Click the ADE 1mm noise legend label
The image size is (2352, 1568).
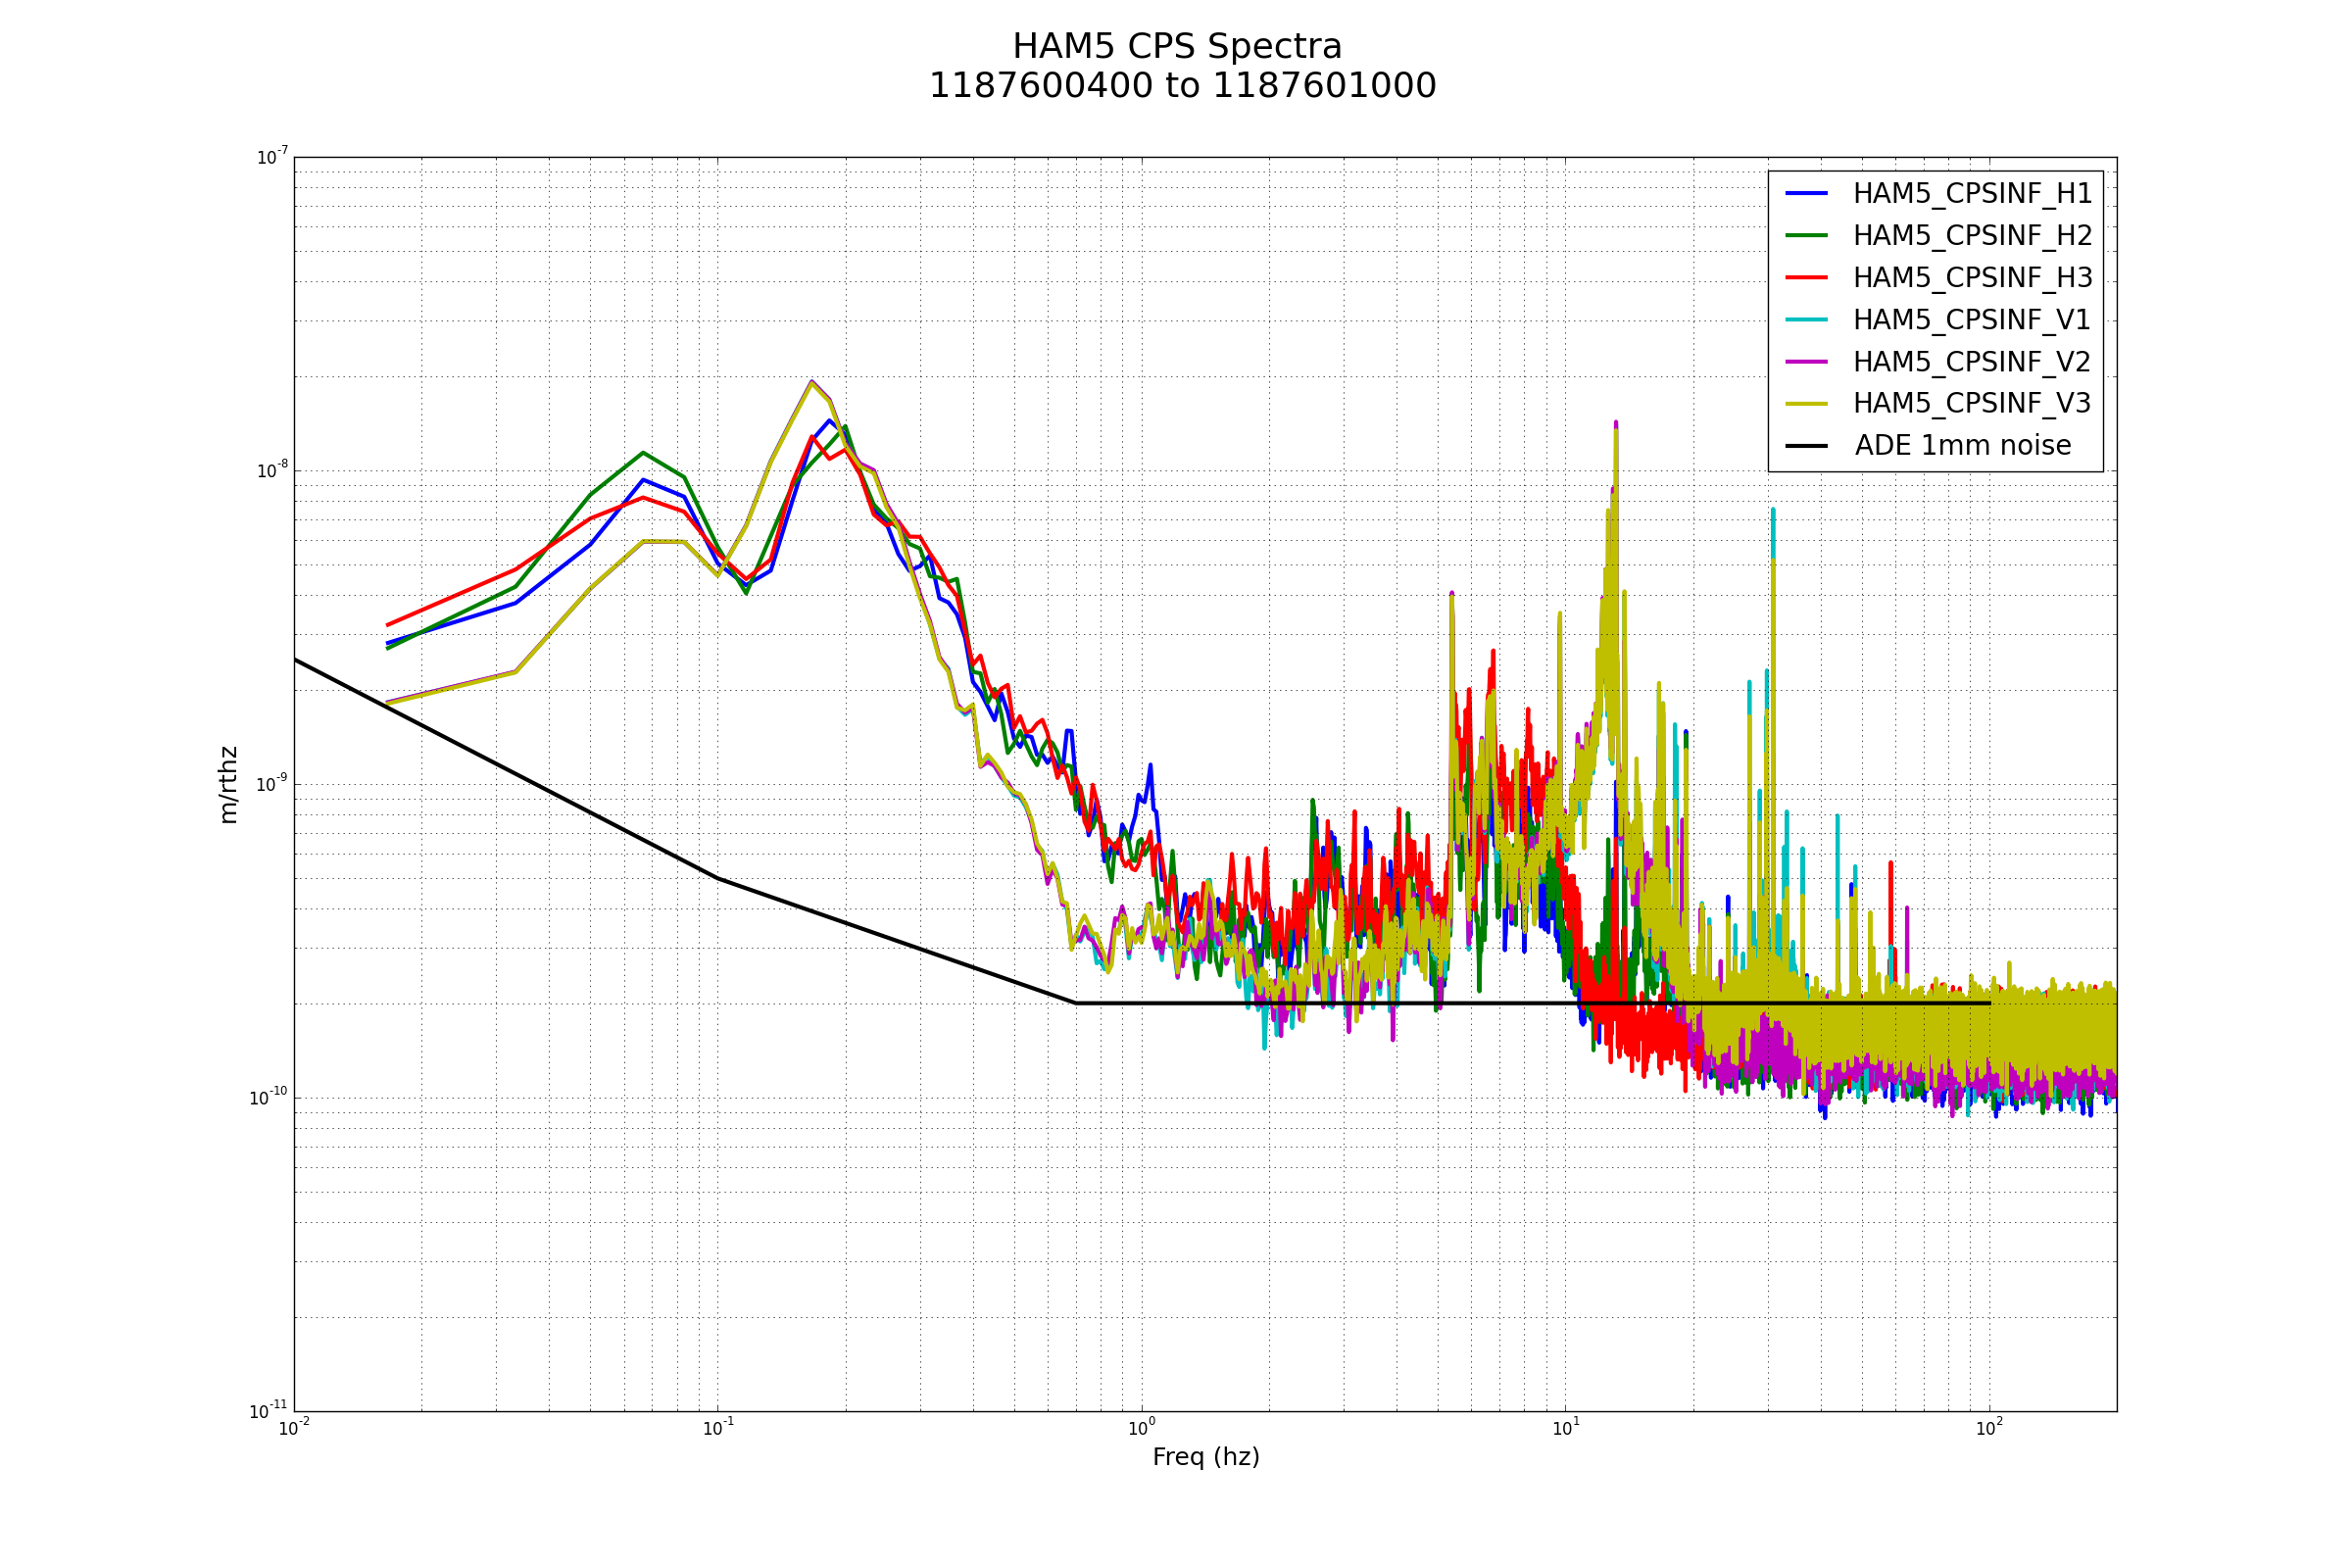tap(1962, 446)
